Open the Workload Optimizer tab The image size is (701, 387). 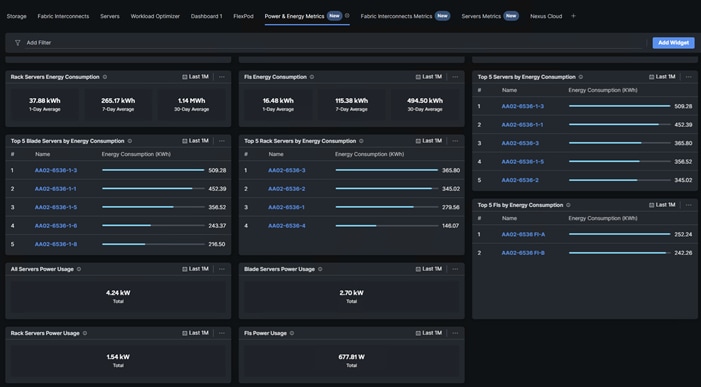(155, 16)
